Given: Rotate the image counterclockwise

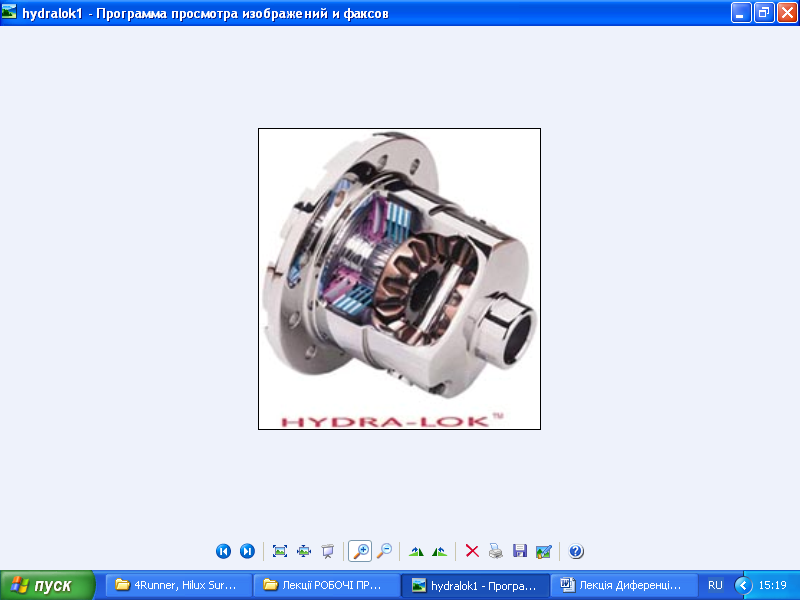Looking at the screenshot, I should tap(440, 551).
